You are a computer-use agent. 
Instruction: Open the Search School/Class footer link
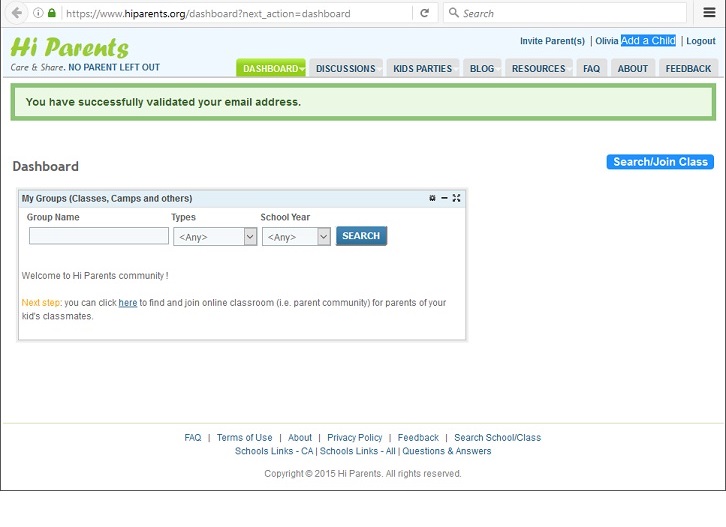tap(497, 438)
